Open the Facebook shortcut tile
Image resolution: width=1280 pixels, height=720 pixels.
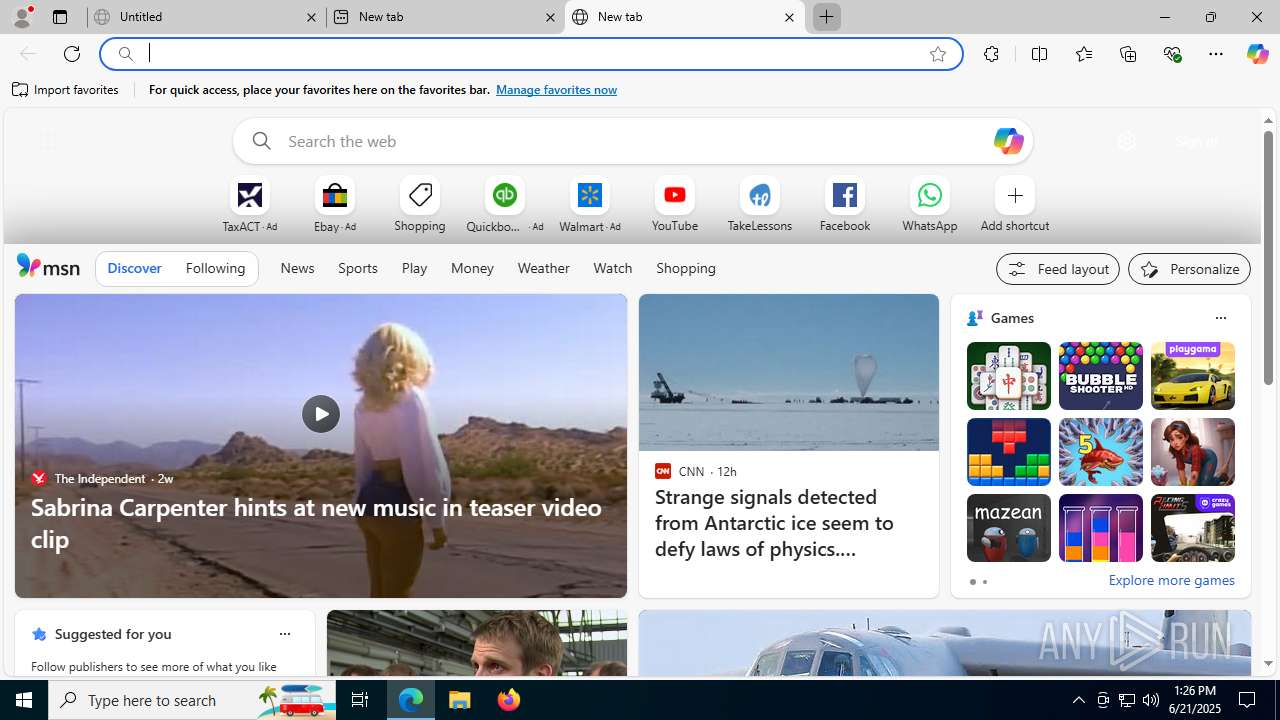tap(845, 205)
